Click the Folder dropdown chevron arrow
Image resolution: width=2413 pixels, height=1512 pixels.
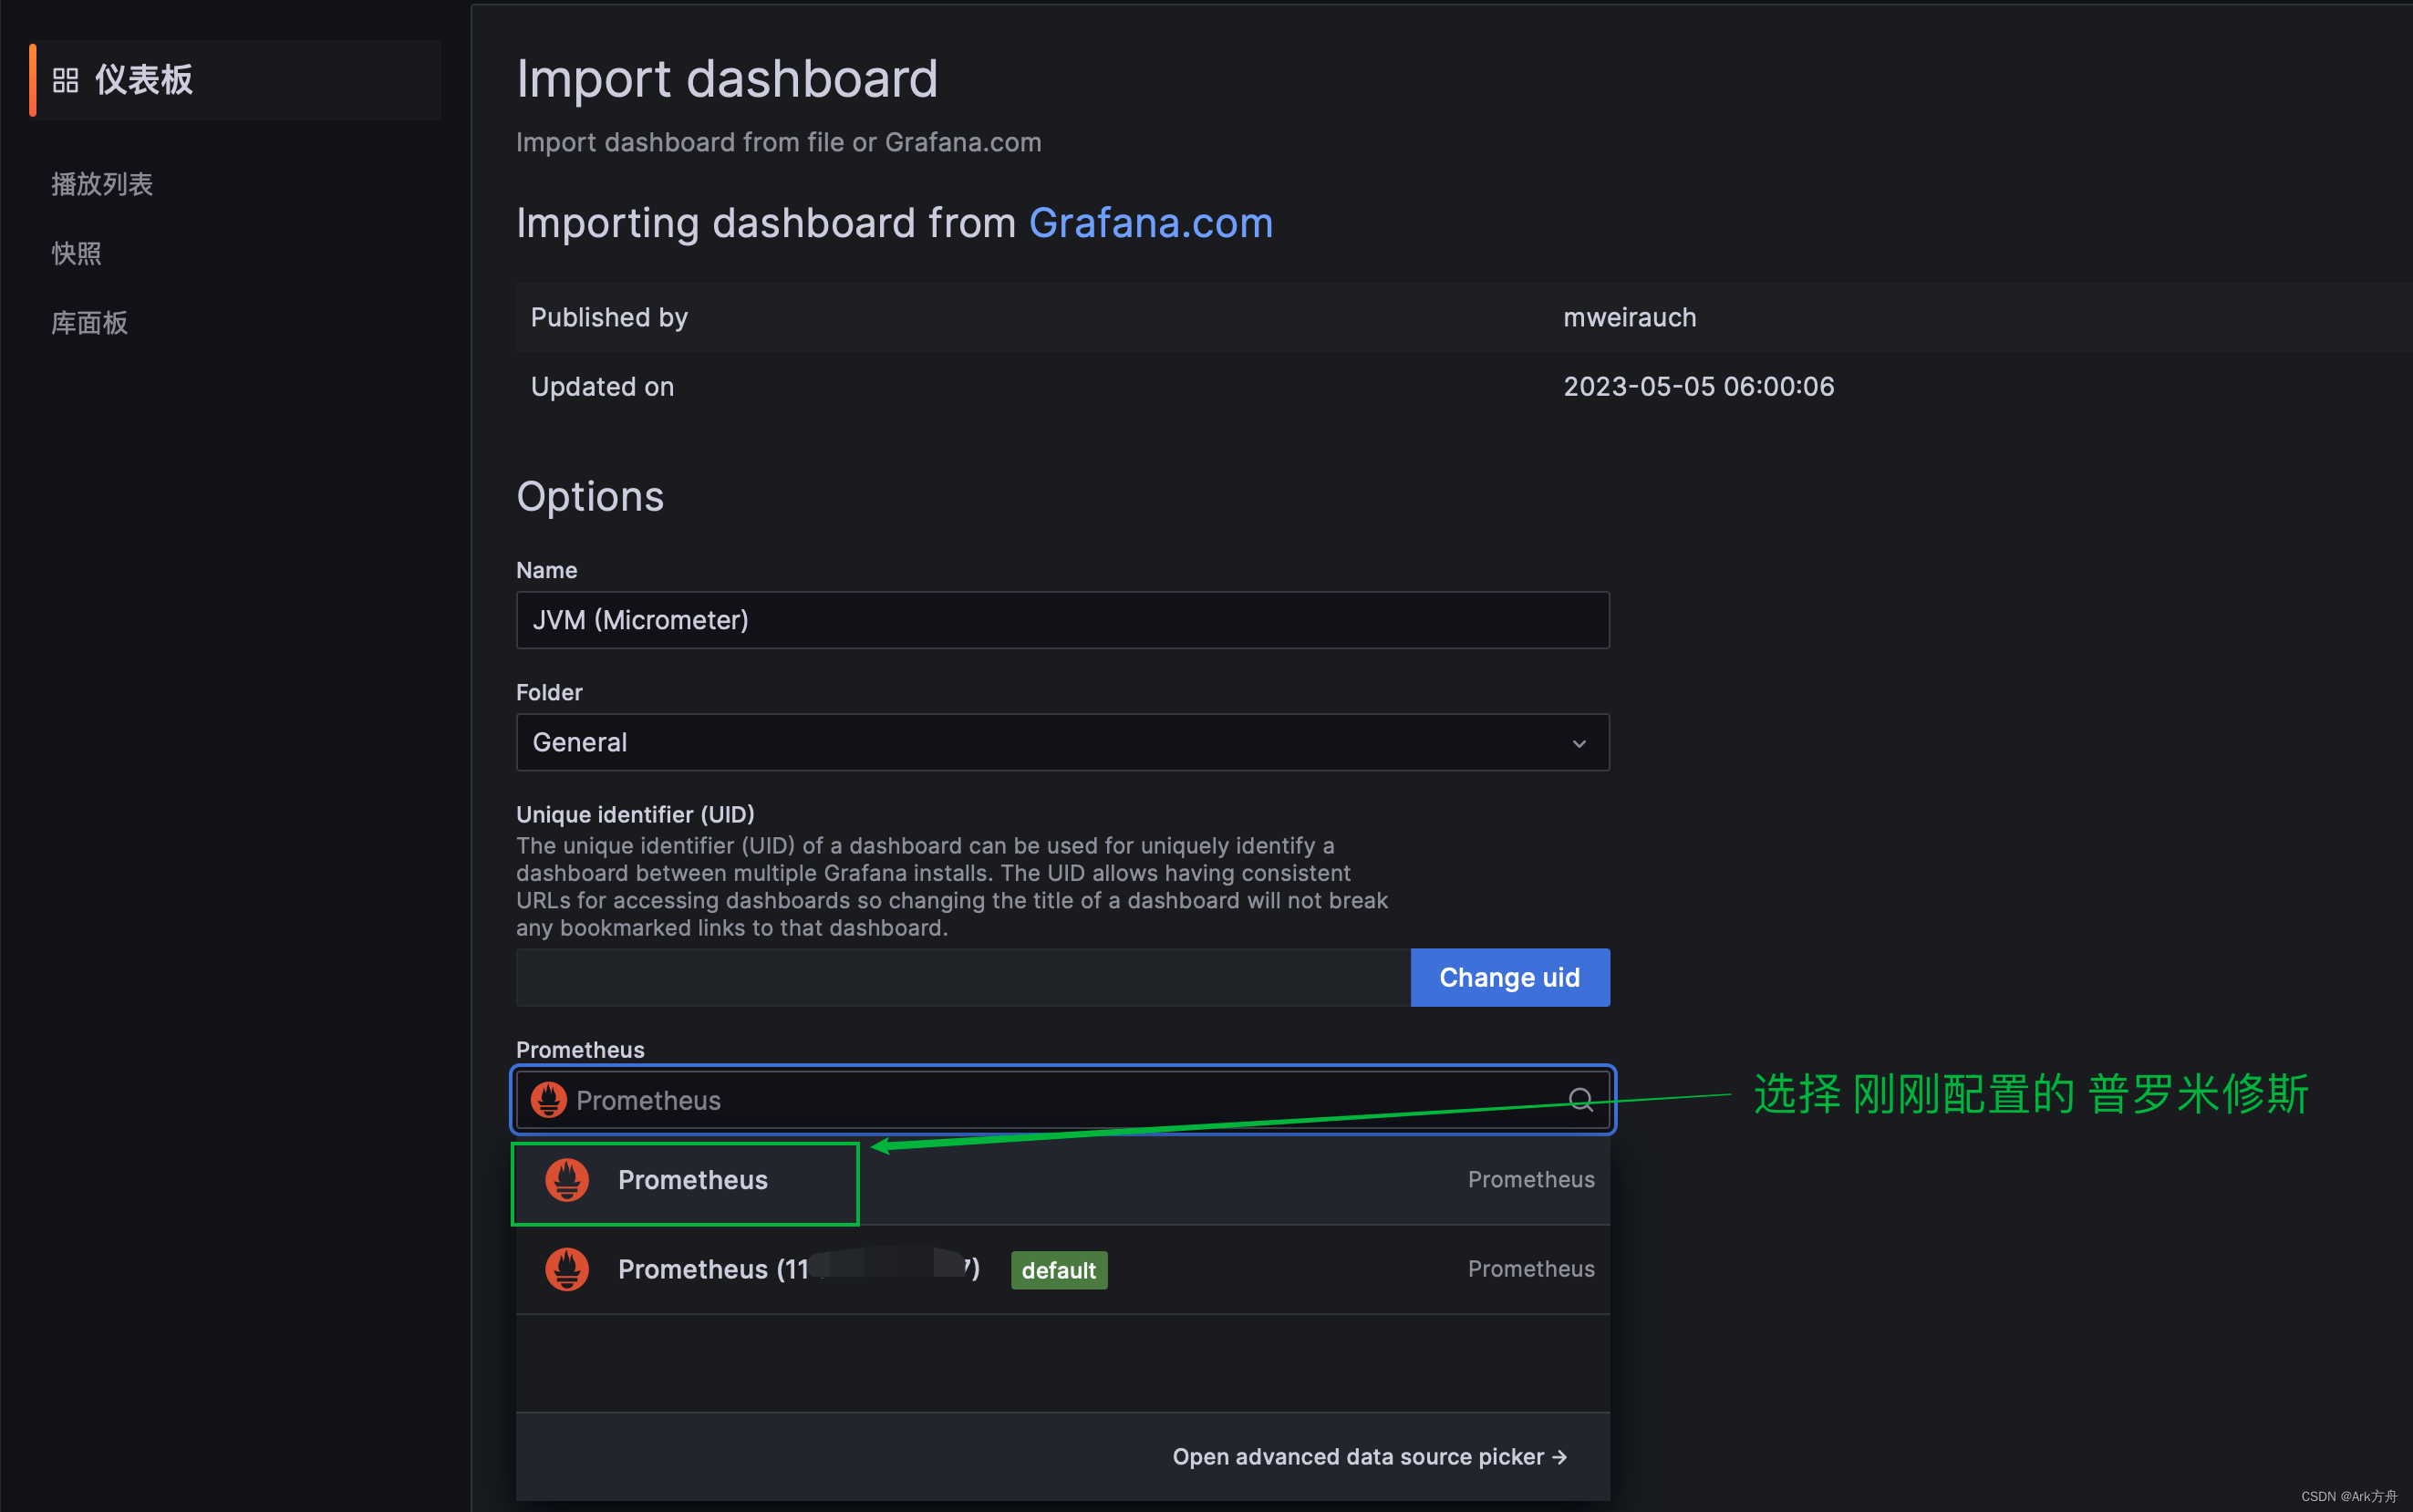(1579, 743)
